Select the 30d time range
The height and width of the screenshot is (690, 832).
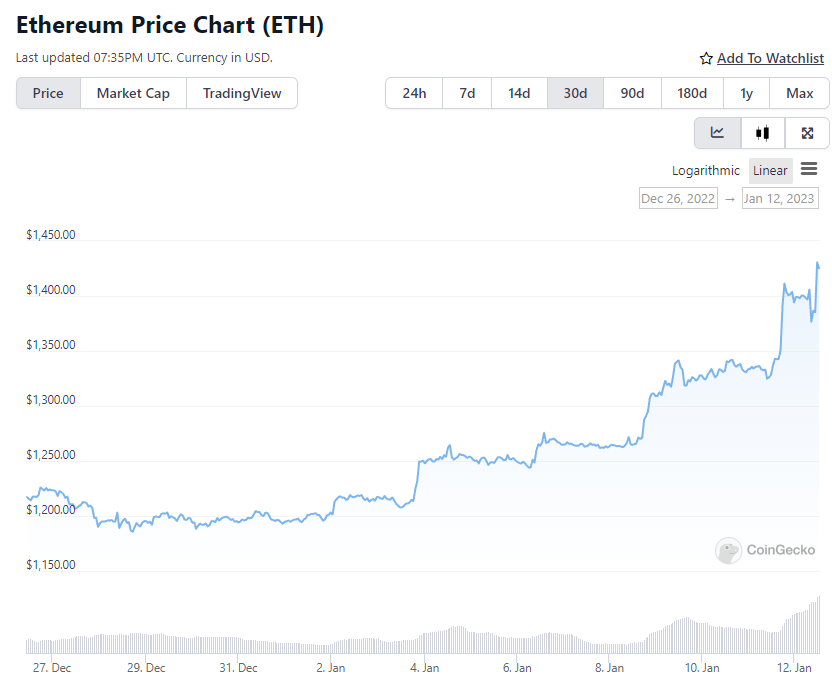click(x=575, y=93)
